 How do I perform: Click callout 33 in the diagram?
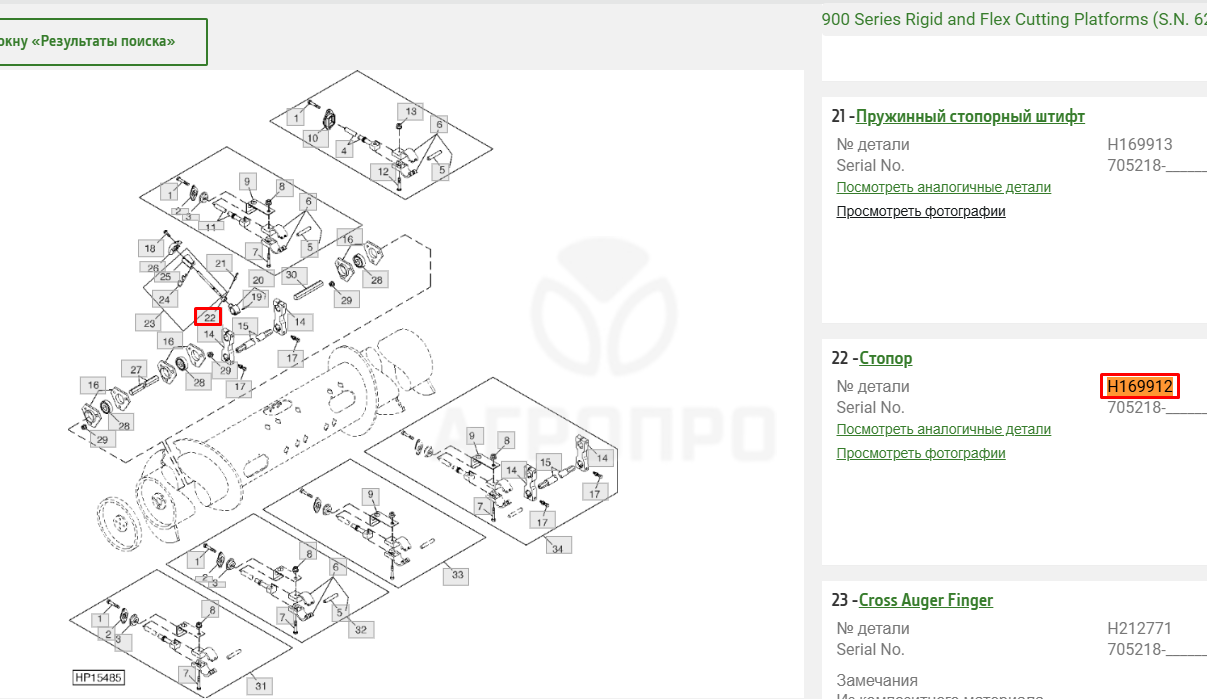click(457, 575)
